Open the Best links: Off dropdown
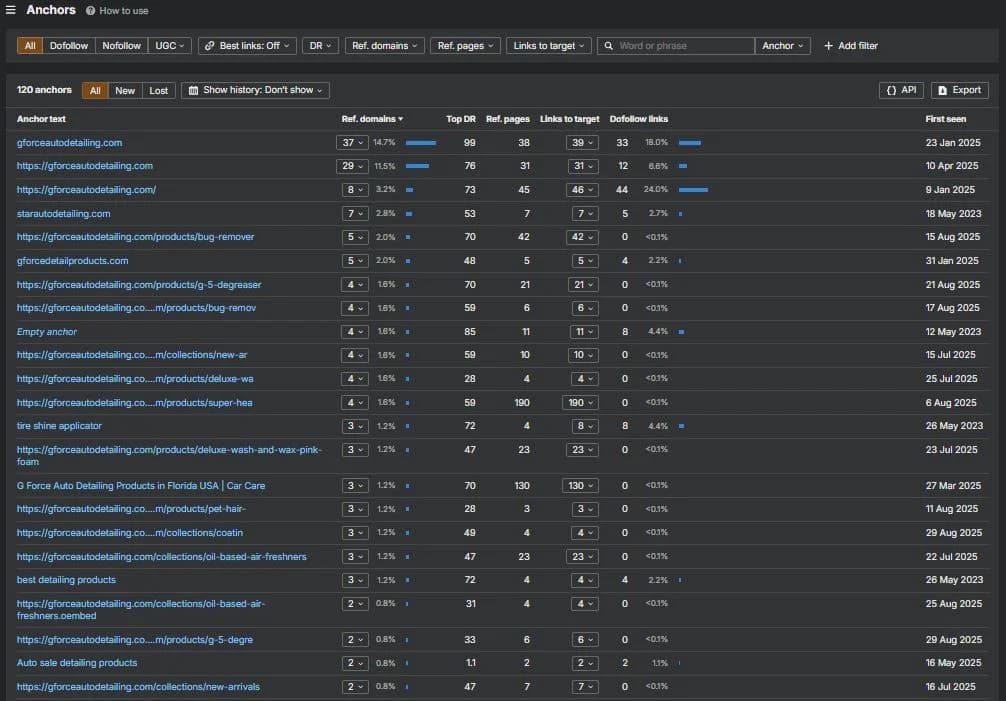This screenshot has height=701, width=1006. 247,46
